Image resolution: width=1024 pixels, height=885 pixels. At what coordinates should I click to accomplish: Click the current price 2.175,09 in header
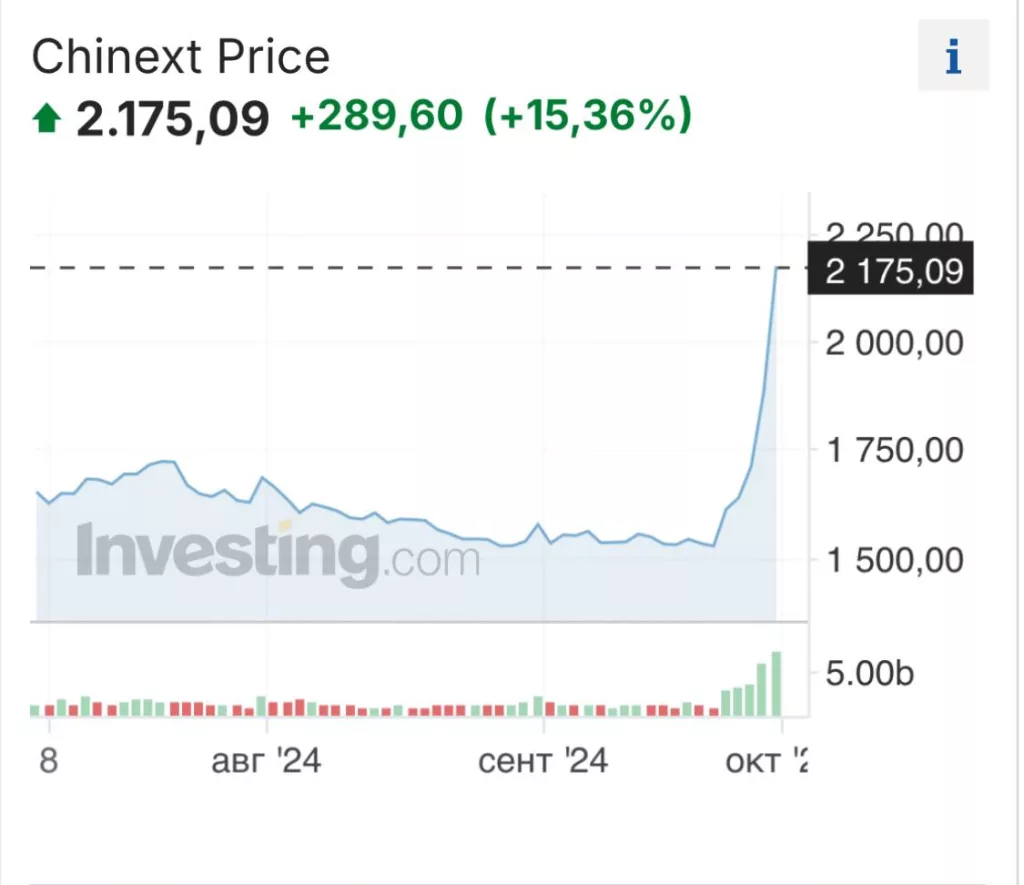click(173, 119)
